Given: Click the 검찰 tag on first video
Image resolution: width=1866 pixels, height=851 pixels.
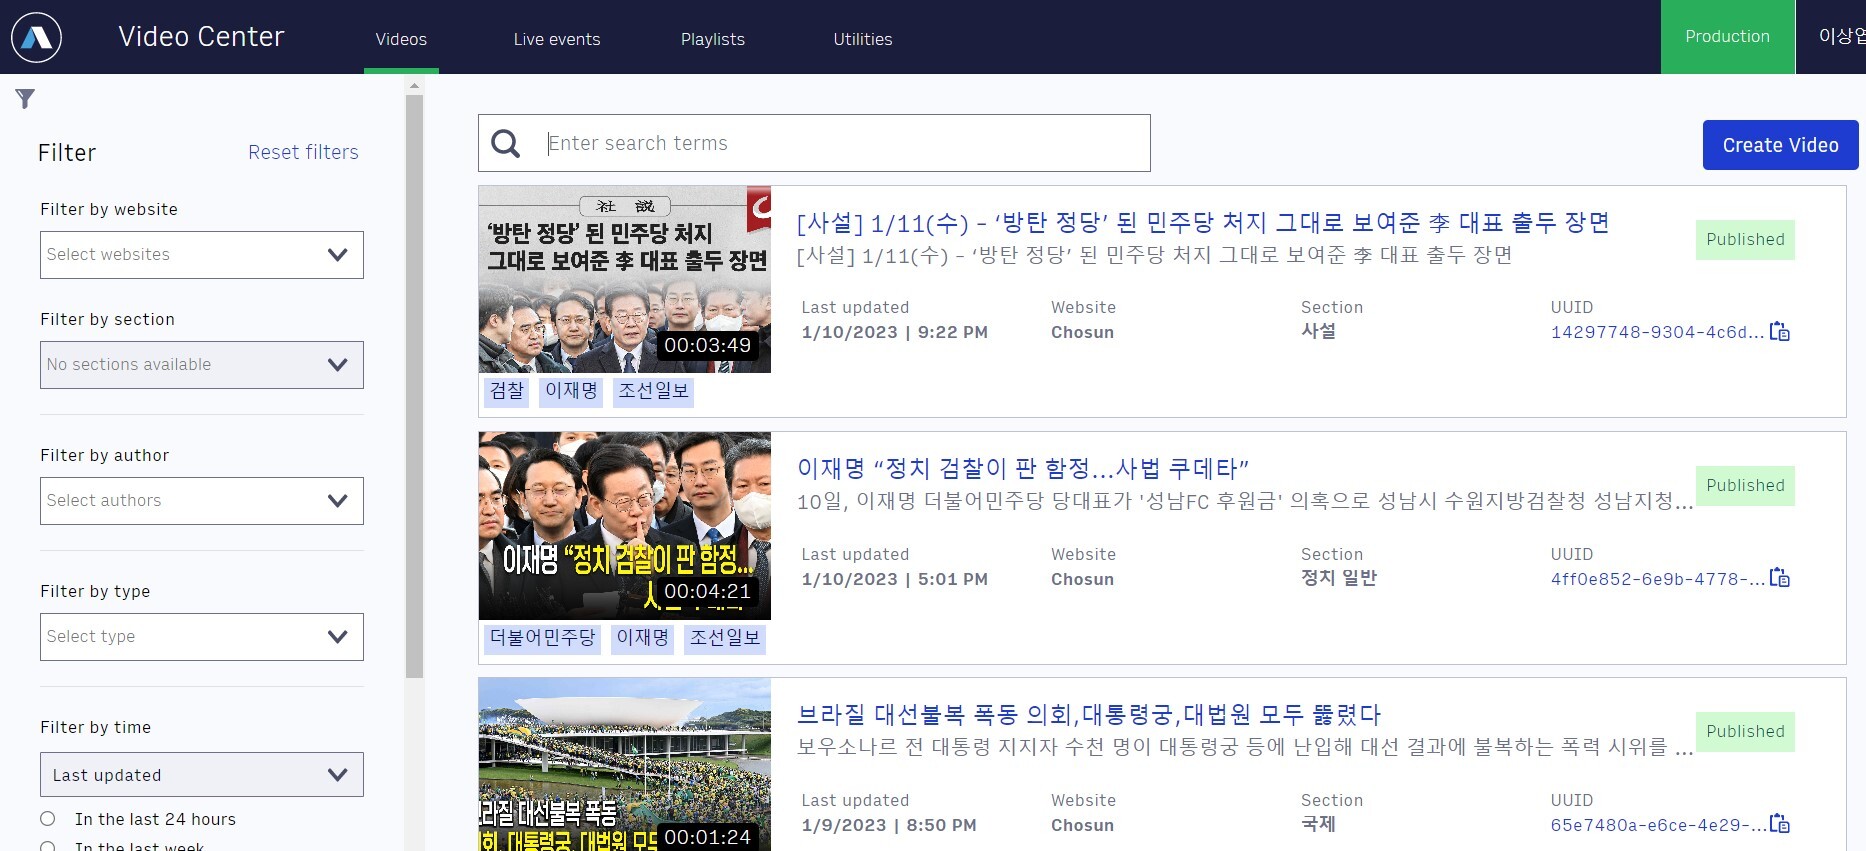Looking at the screenshot, I should pyautogui.click(x=507, y=391).
